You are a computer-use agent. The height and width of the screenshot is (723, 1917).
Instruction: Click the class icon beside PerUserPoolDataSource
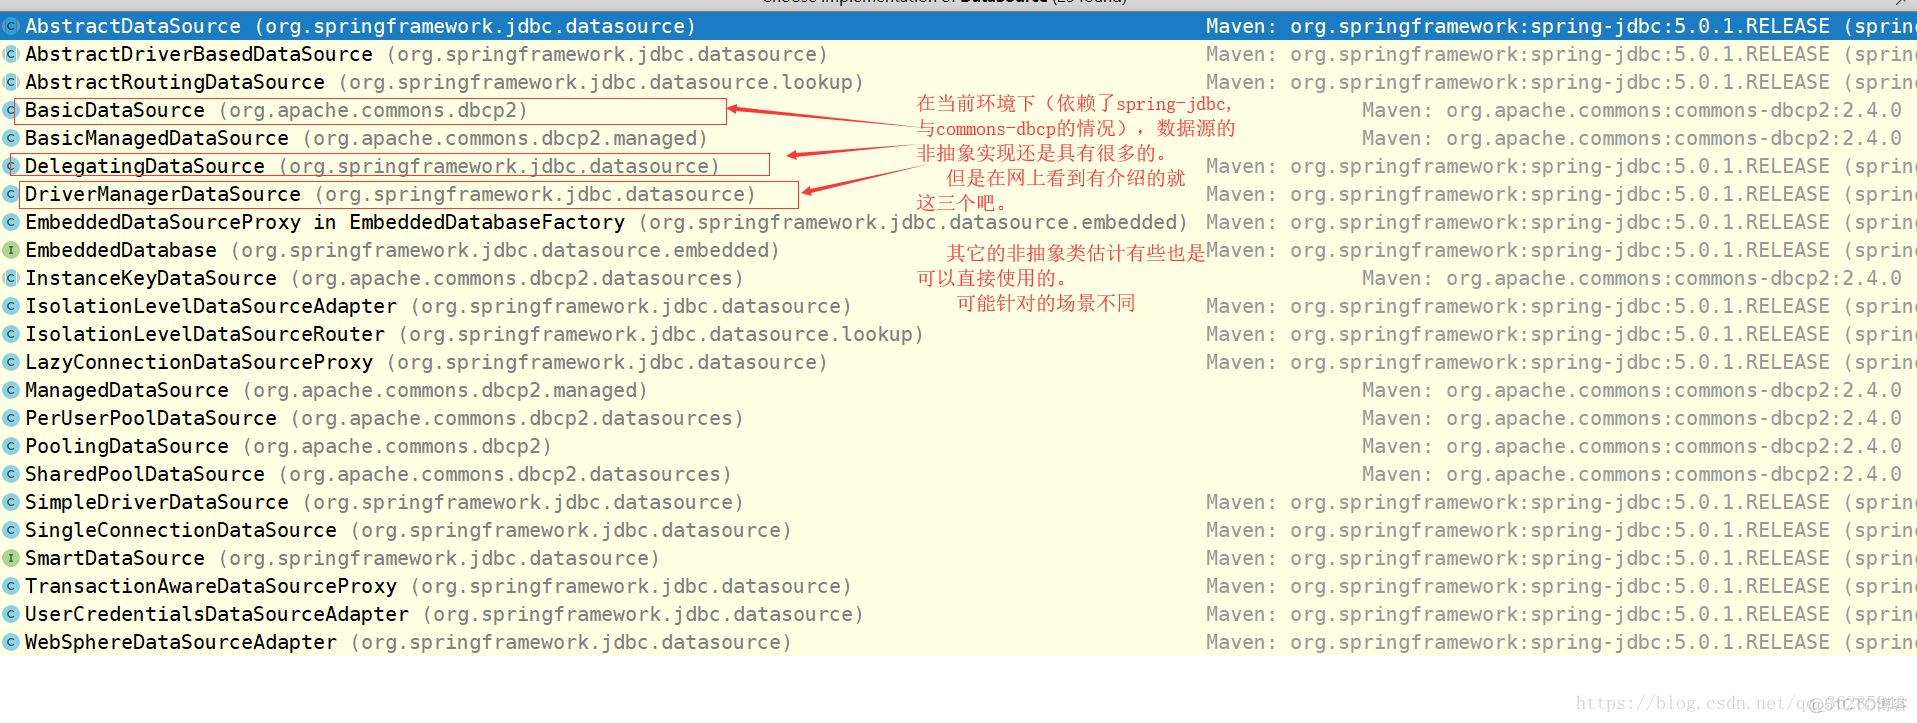pyautogui.click(x=10, y=418)
